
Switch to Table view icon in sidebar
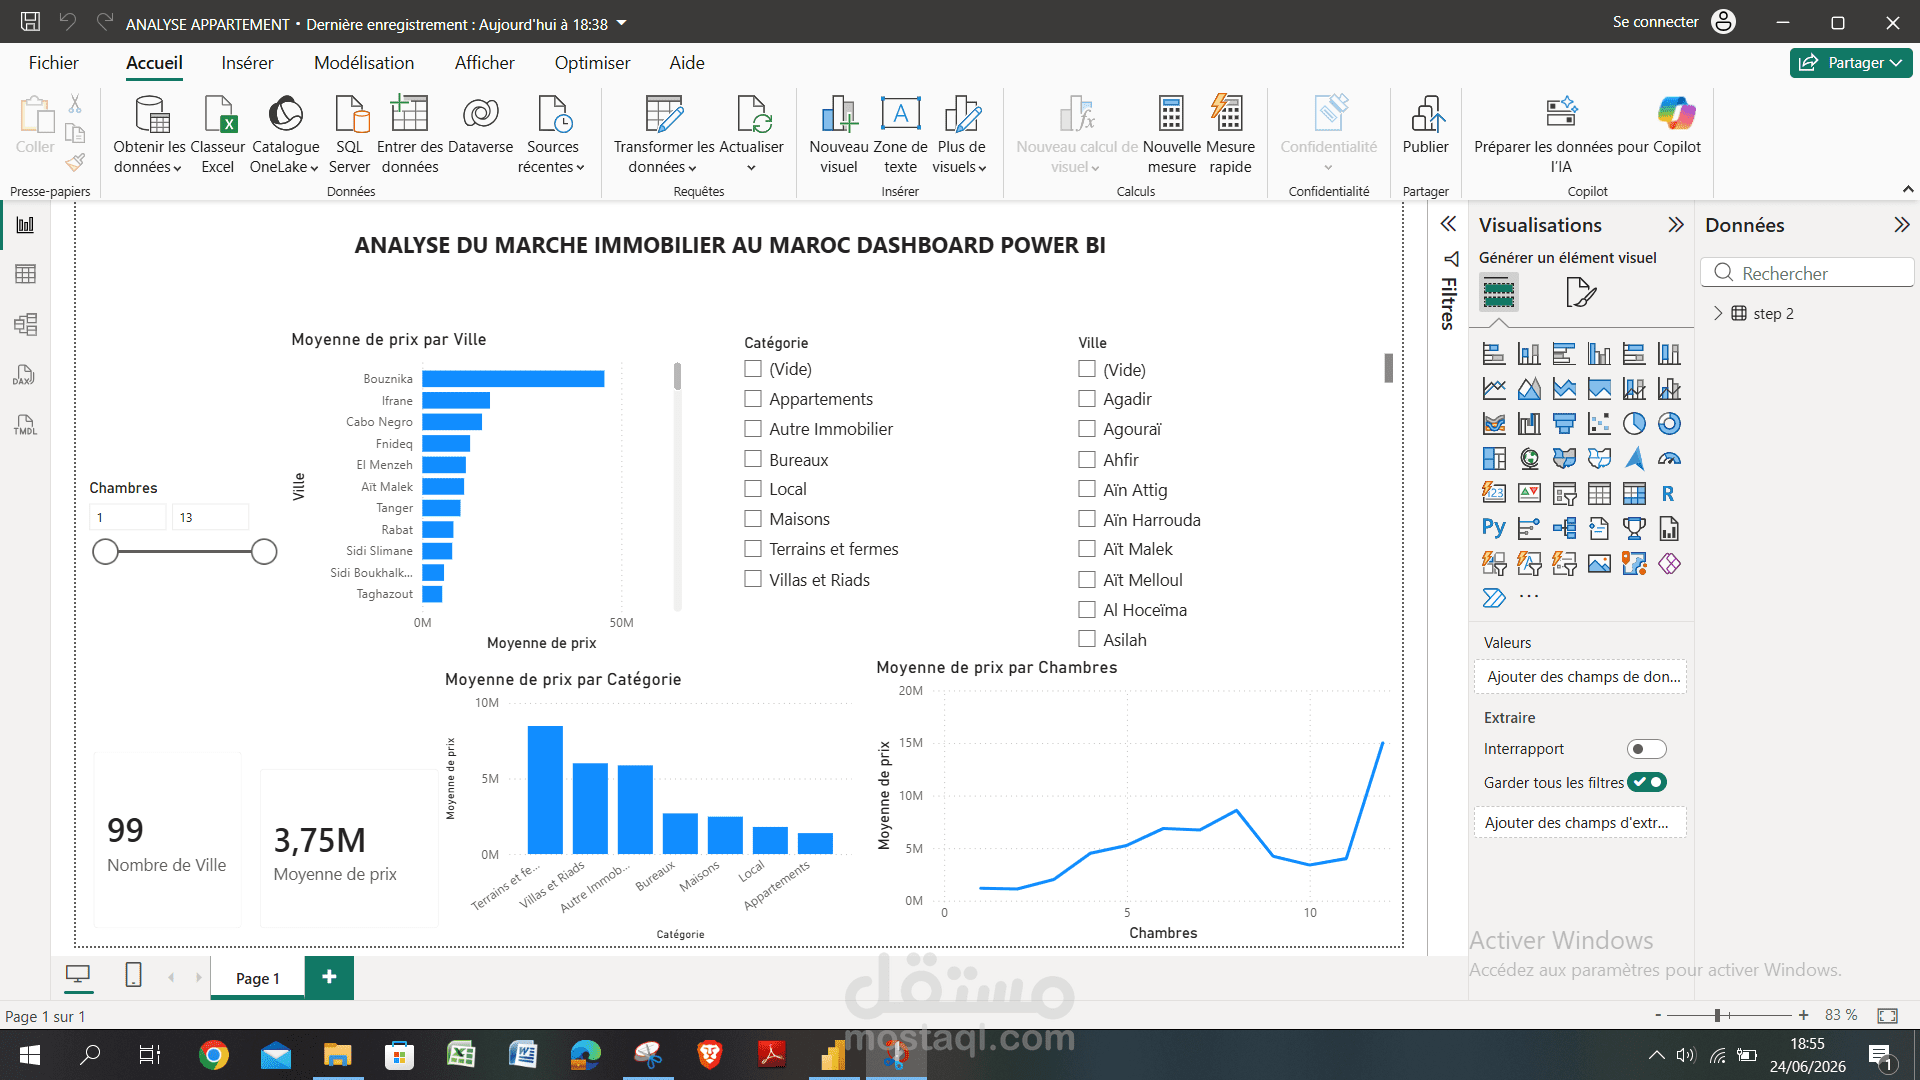click(26, 274)
